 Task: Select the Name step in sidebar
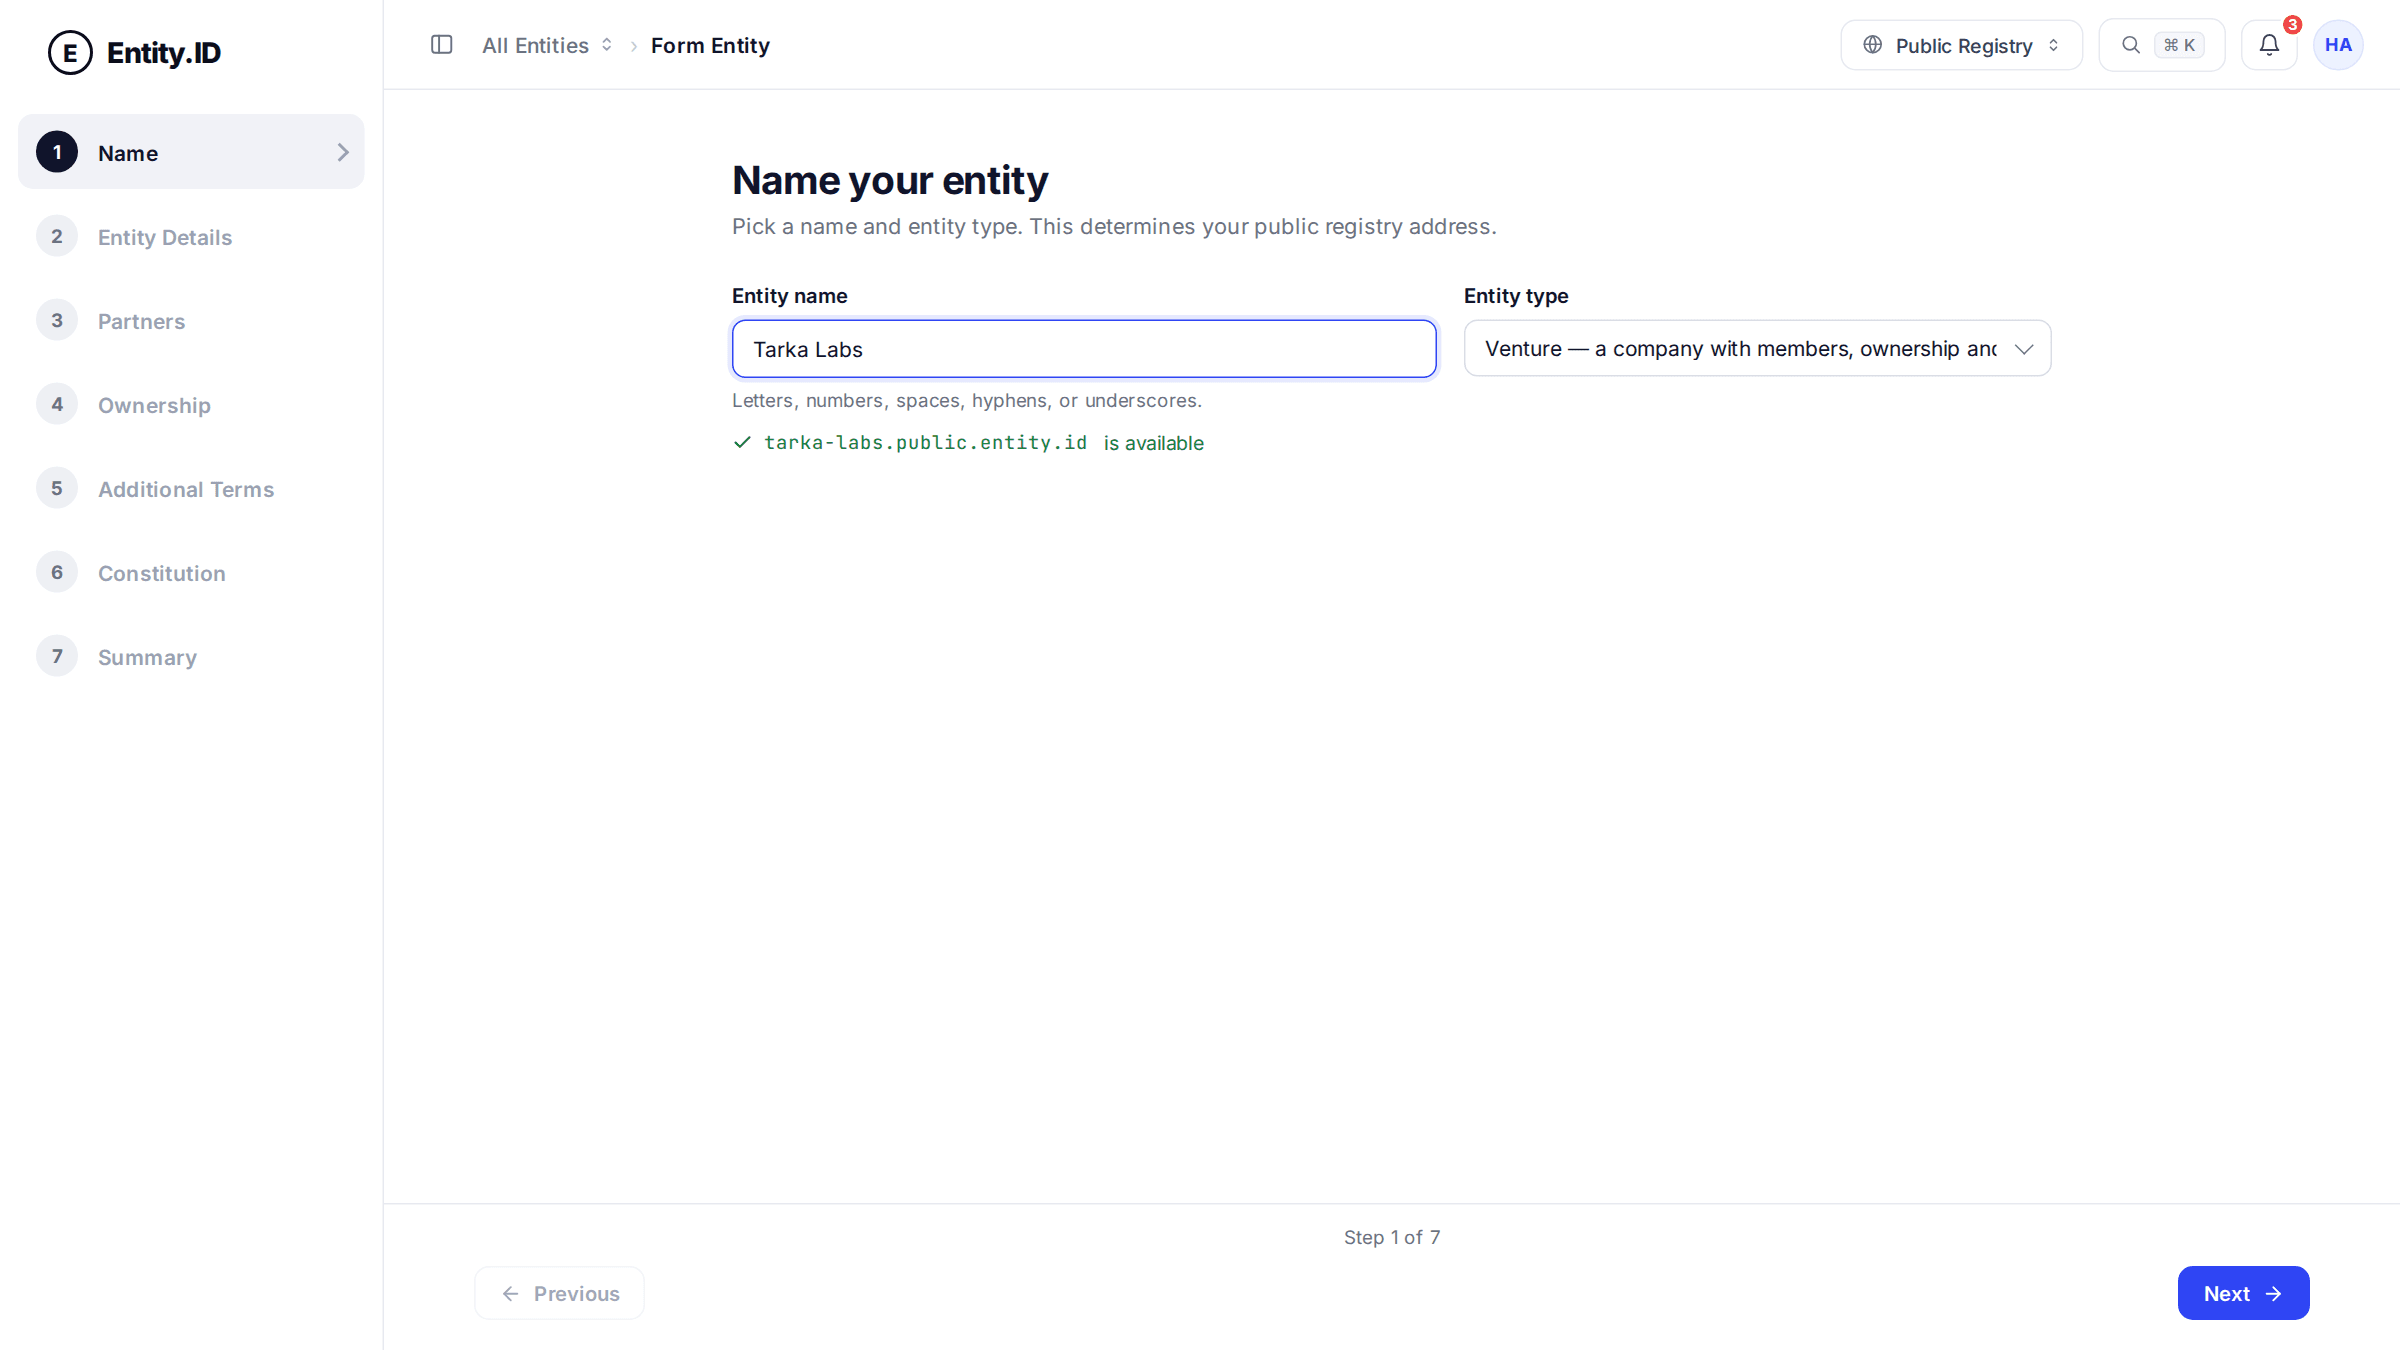pyautogui.click(x=191, y=152)
